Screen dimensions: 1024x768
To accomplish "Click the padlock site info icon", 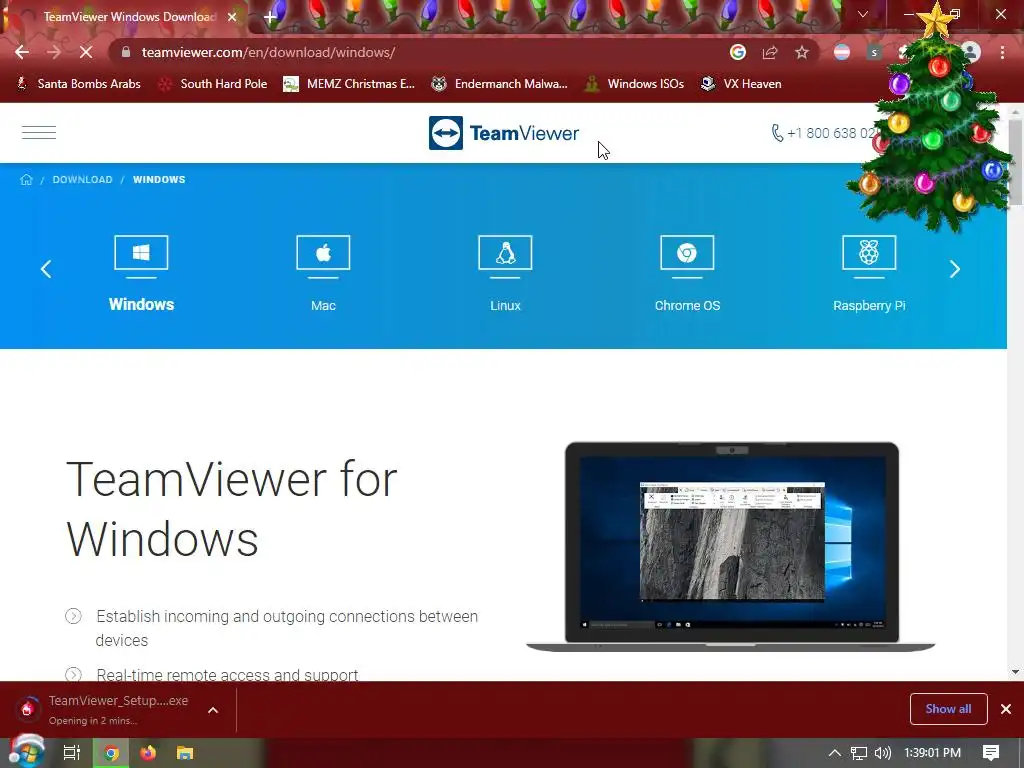I will [126, 52].
